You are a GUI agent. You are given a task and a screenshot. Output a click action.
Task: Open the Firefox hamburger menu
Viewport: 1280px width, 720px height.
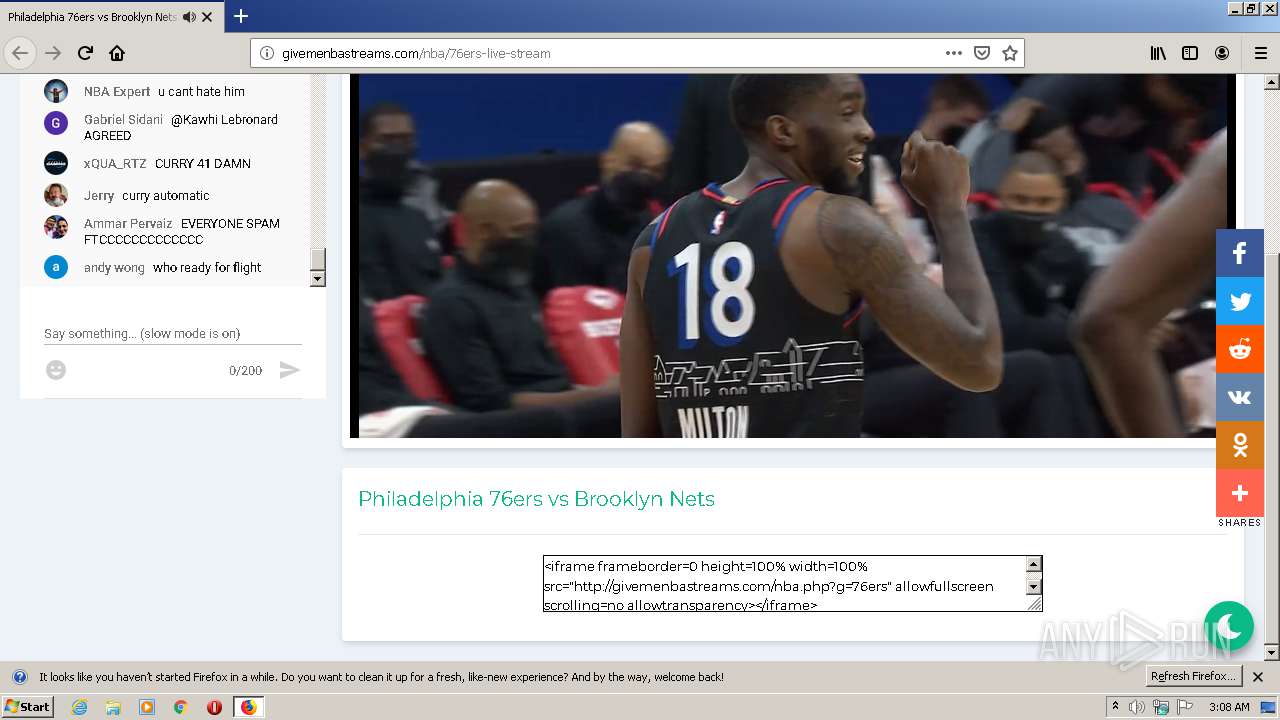[1260, 53]
